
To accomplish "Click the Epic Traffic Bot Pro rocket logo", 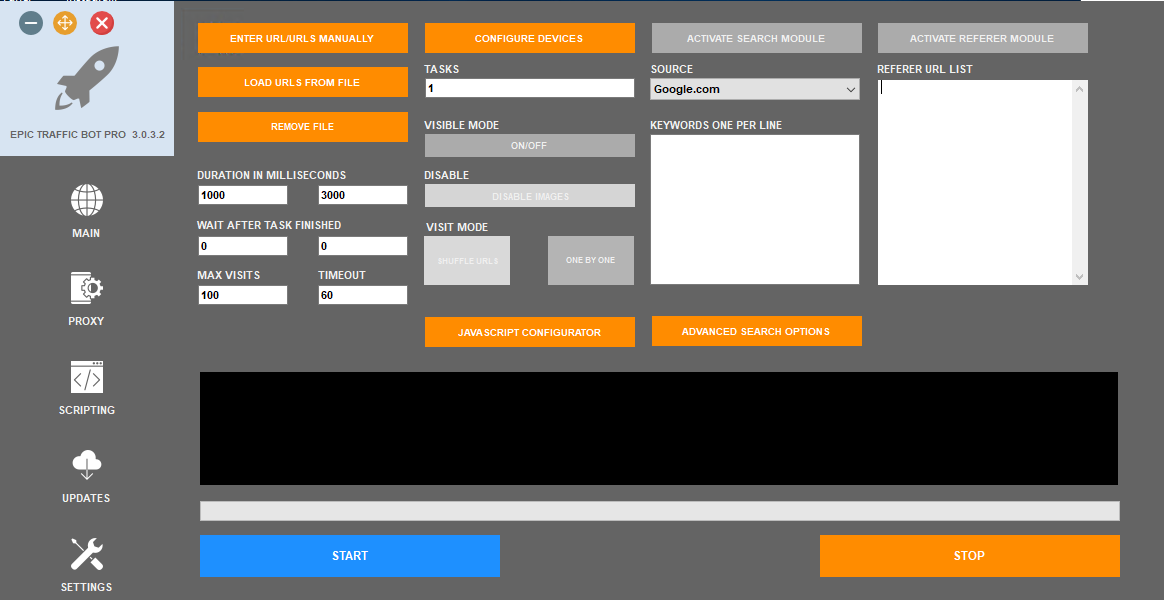I will (86, 78).
